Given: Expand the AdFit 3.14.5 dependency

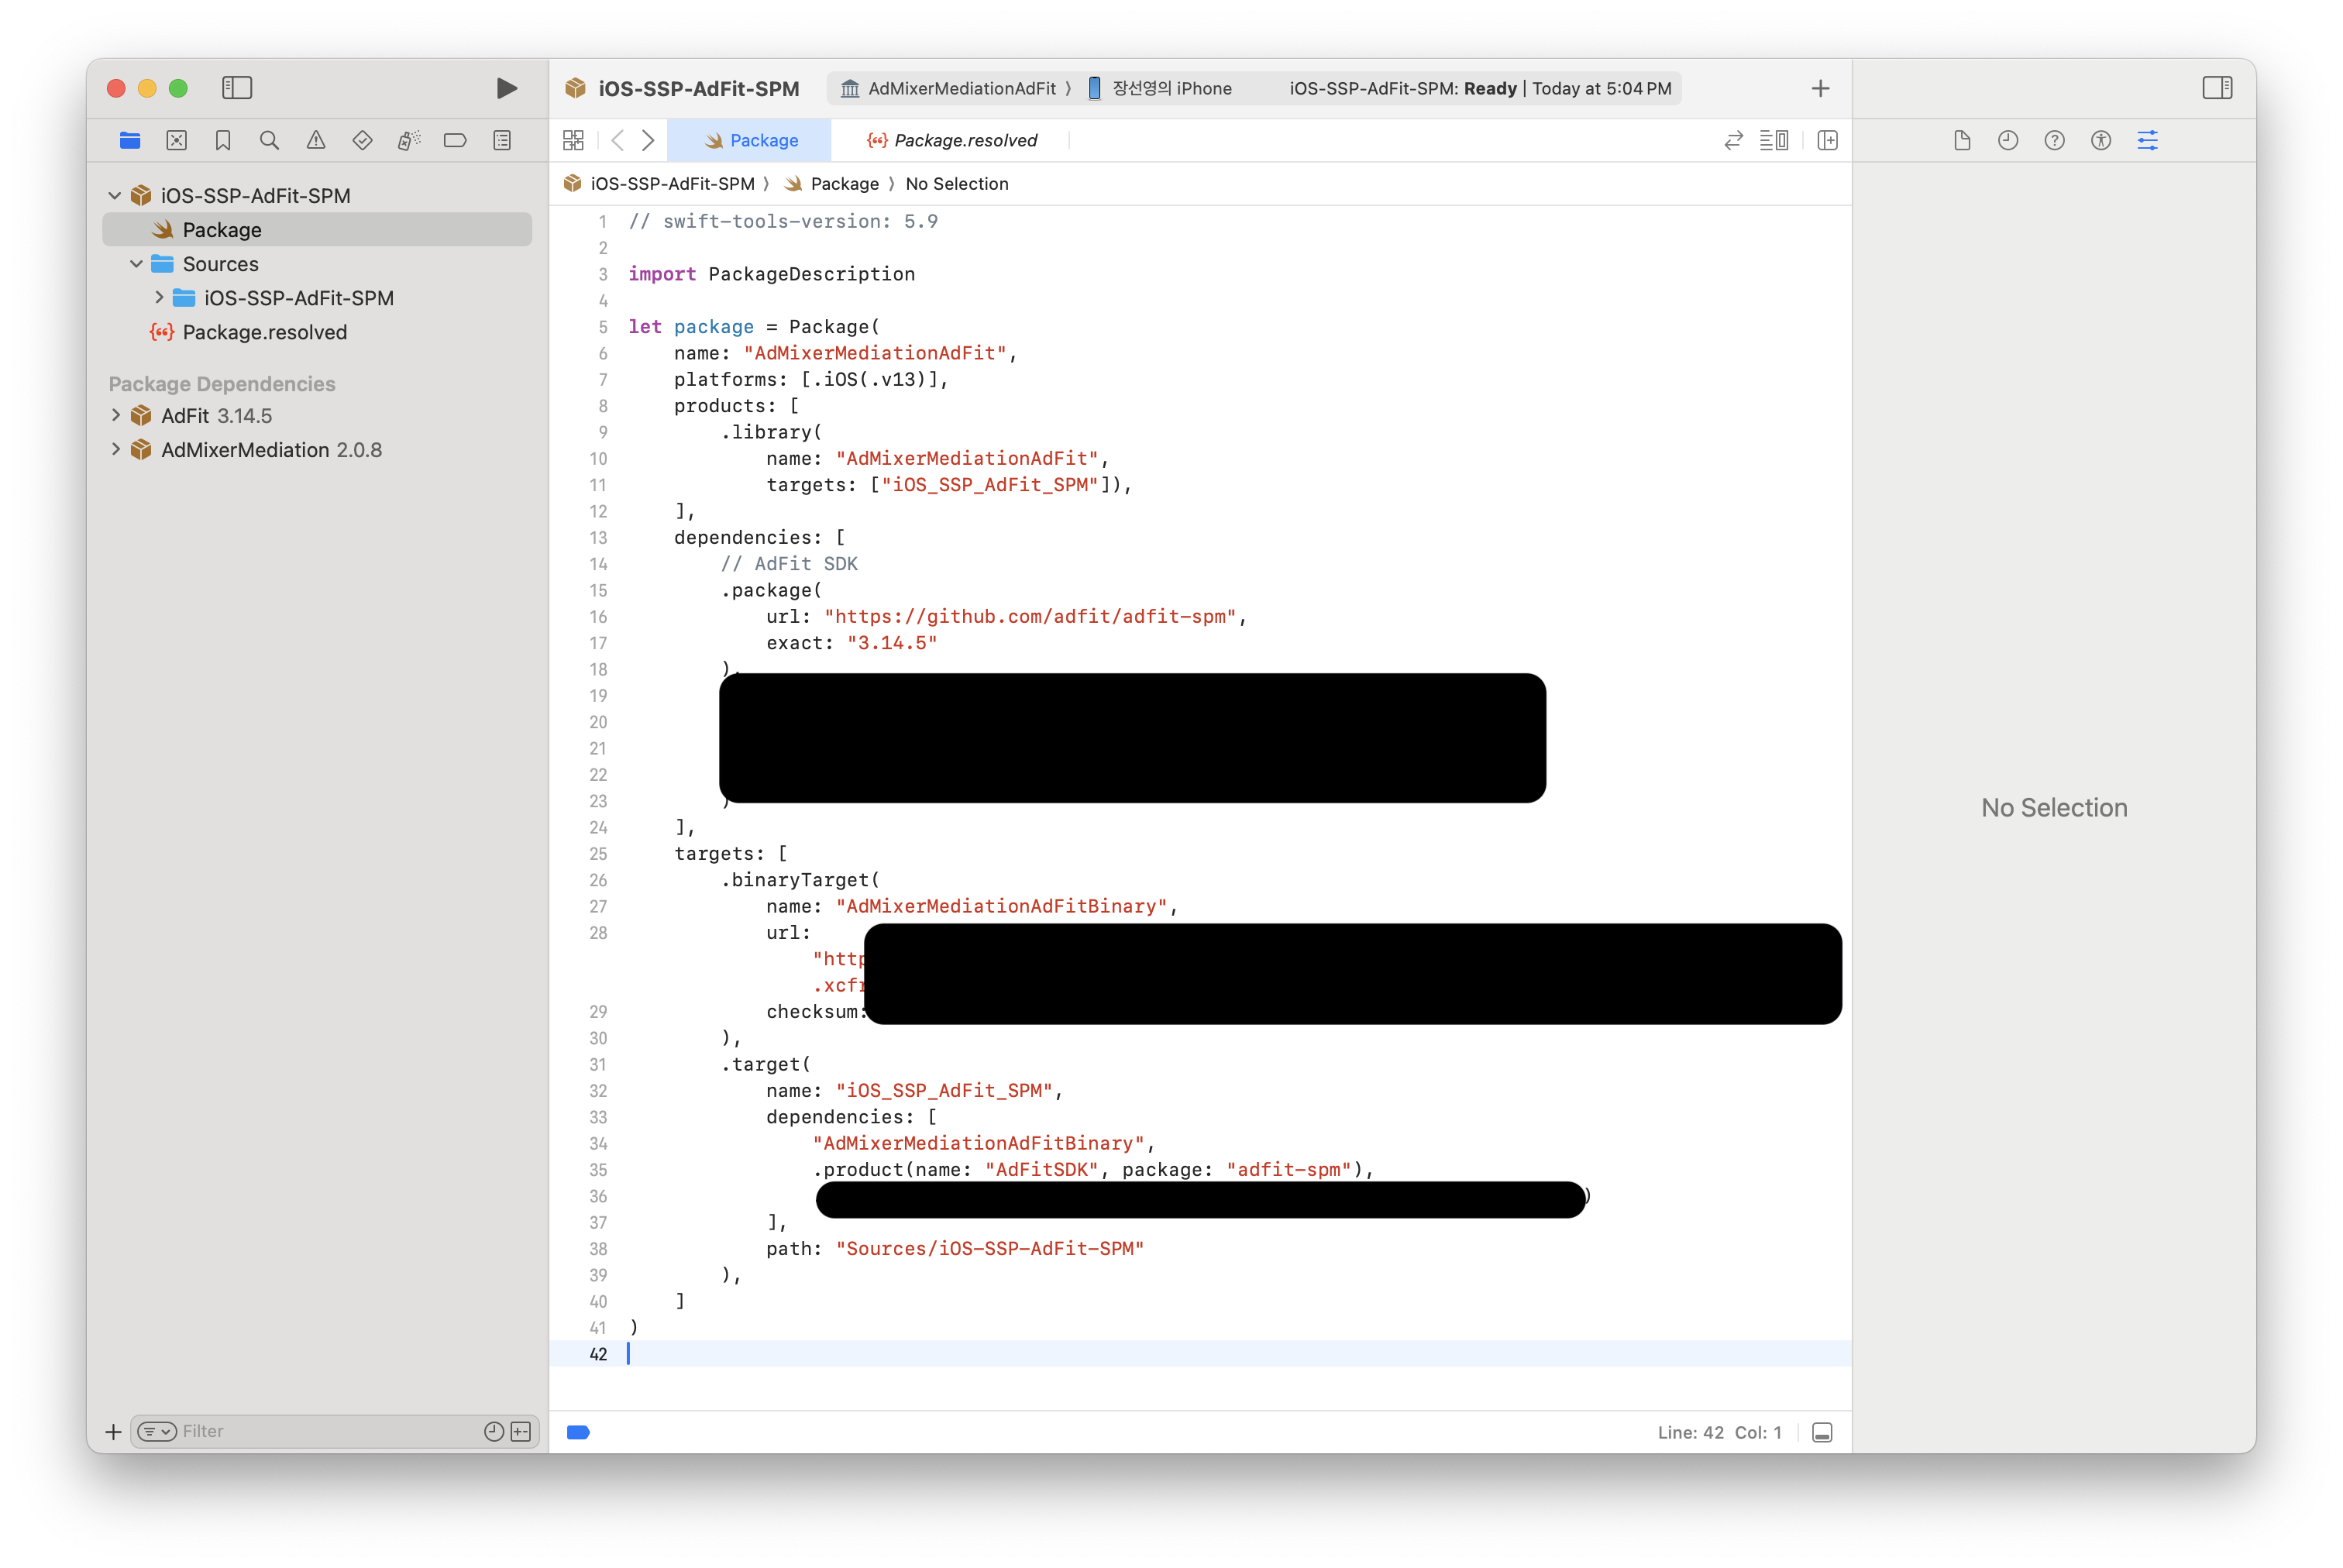Looking at the screenshot, I should (116, 415).
